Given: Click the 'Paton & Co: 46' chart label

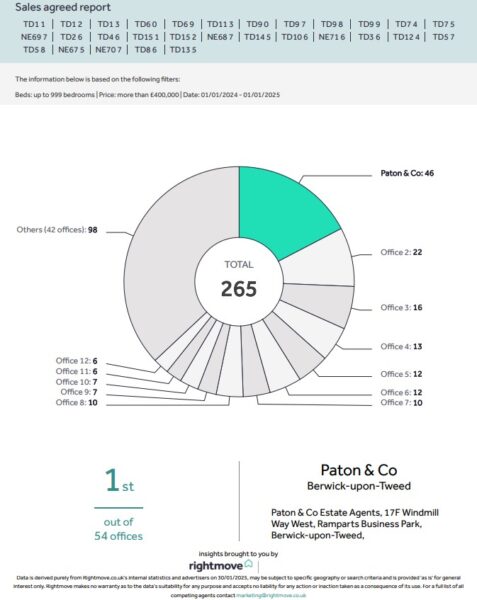Looking at the screenshot, I should tap(407, 173).
